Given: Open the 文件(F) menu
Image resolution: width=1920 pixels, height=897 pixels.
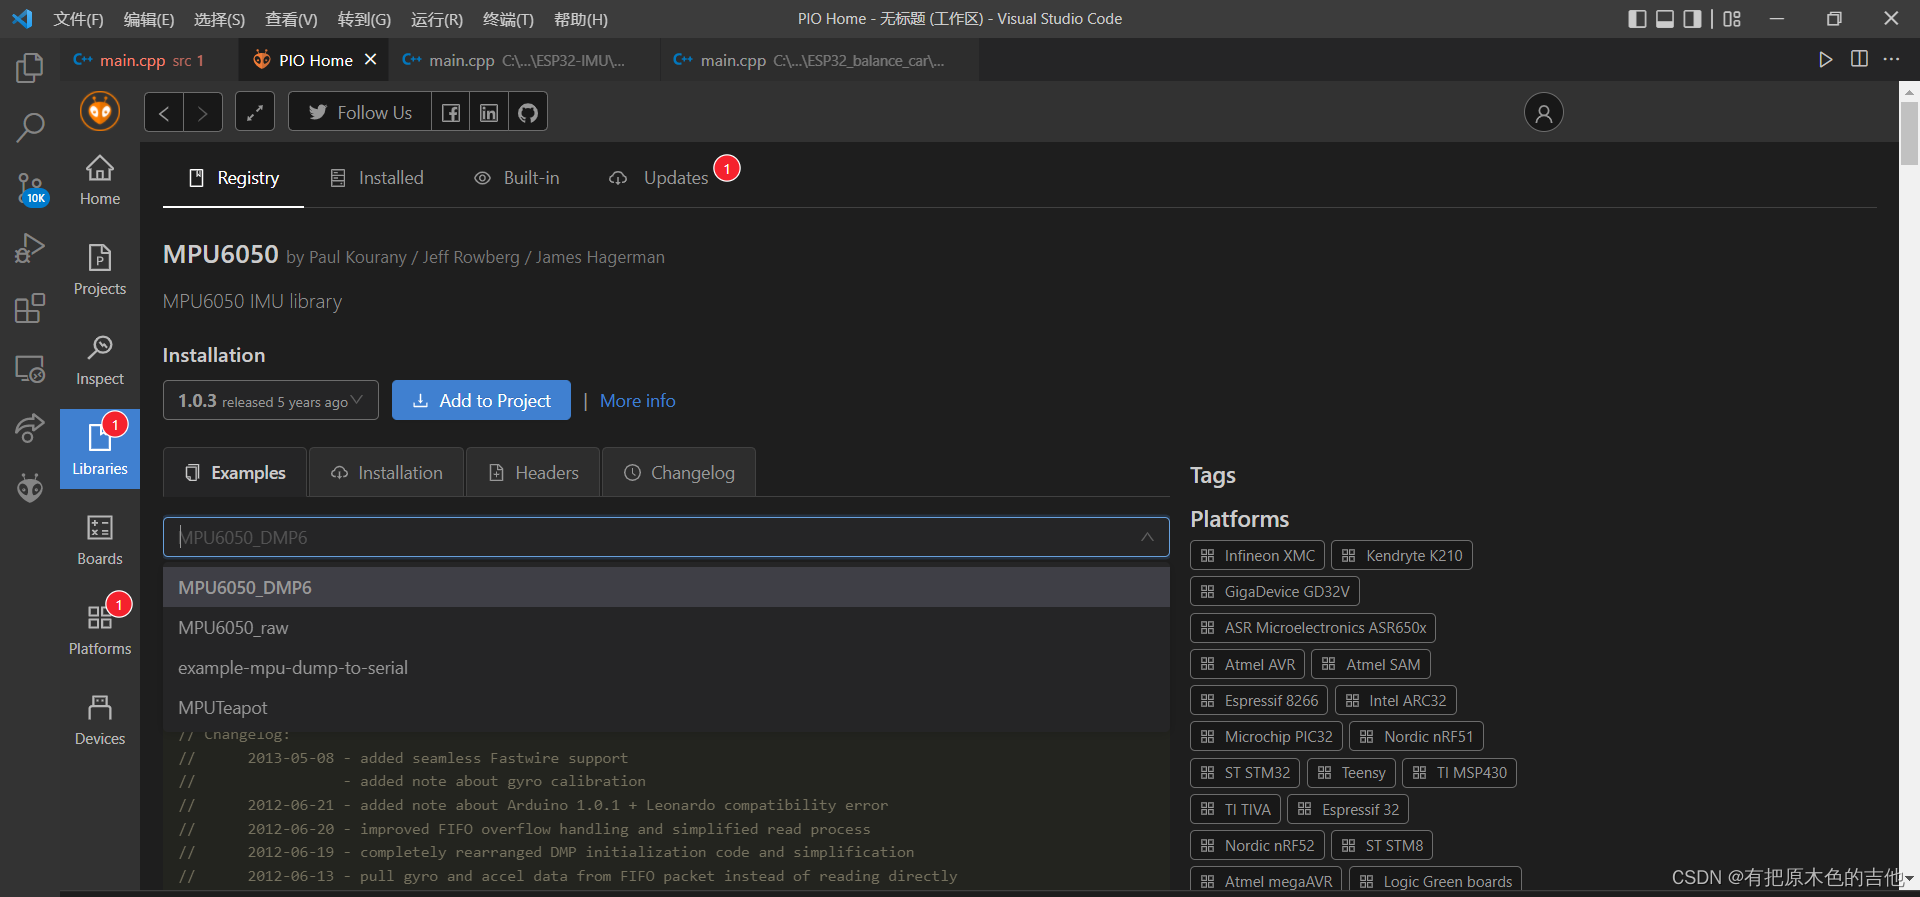Looking at the screenshot, I should pyautogui.click(x=78, y=19).
